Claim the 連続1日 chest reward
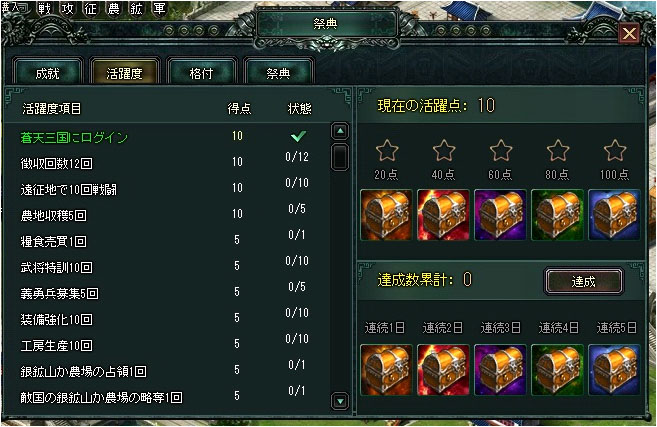 [386, 370]
